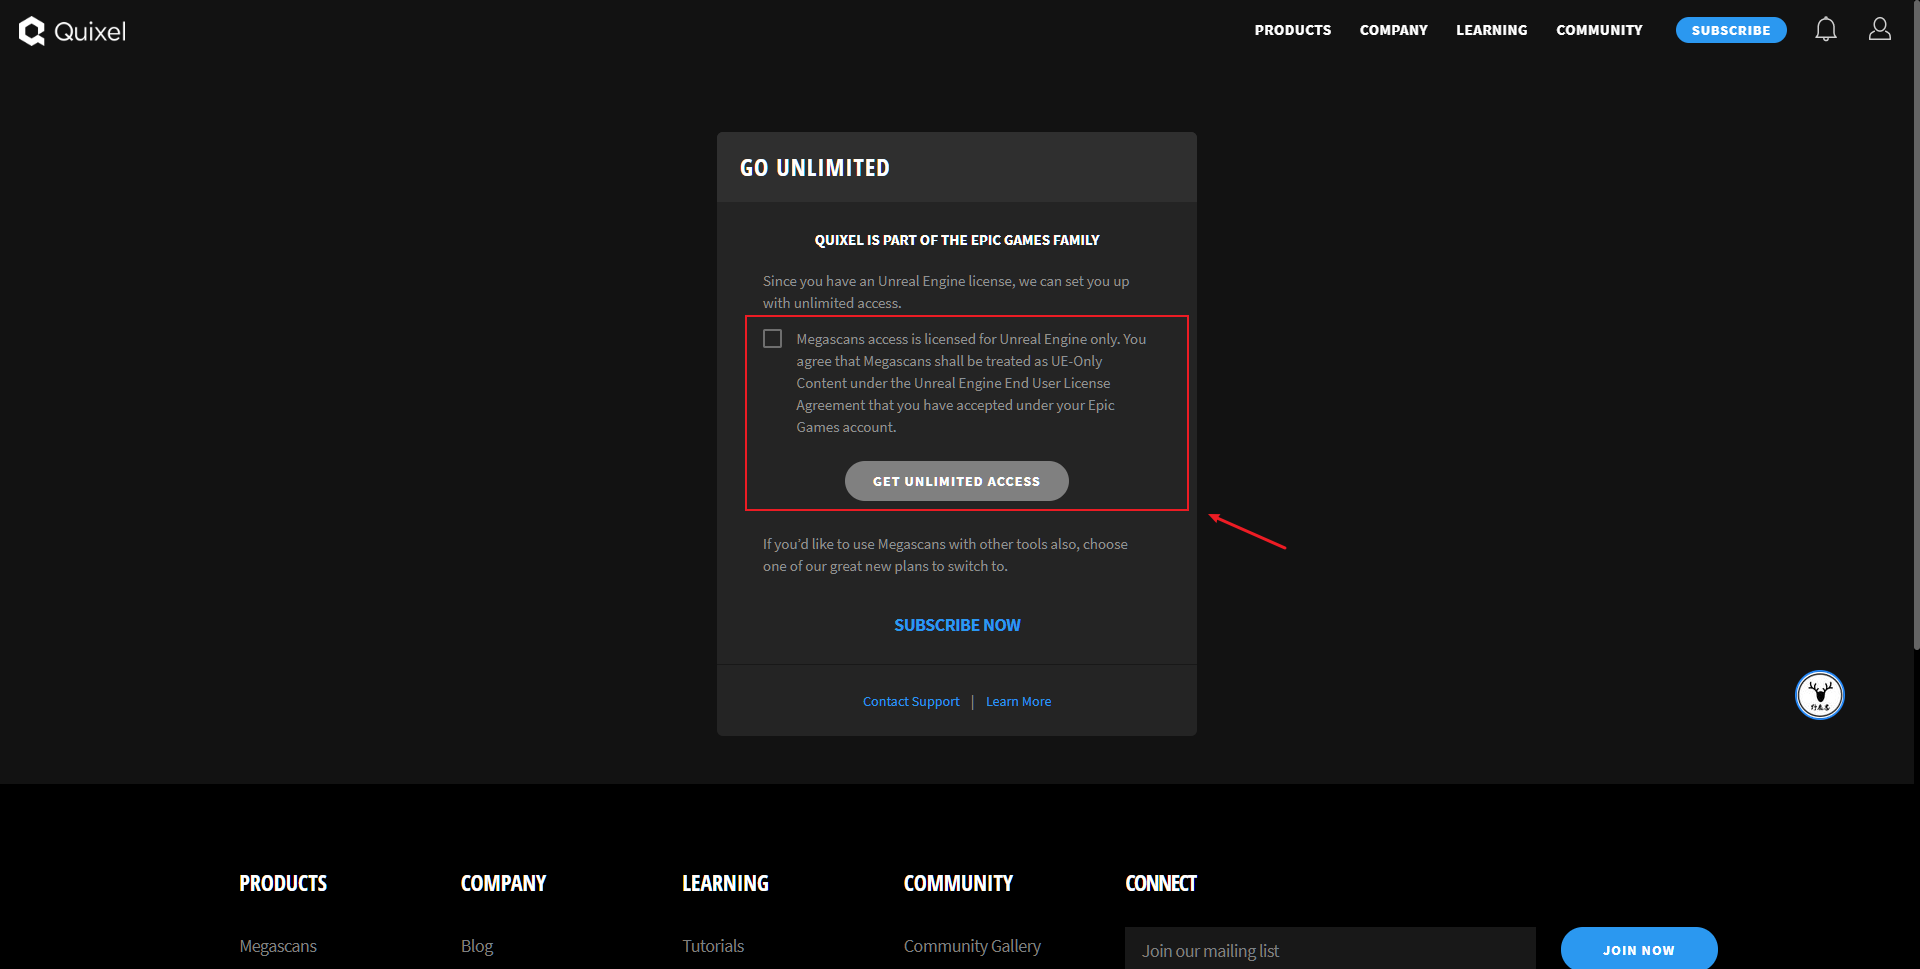The height and width of the screenshot is (969, 1920).
Task: Open the Company menu in the top navigation
Action: click(1393, 30)
